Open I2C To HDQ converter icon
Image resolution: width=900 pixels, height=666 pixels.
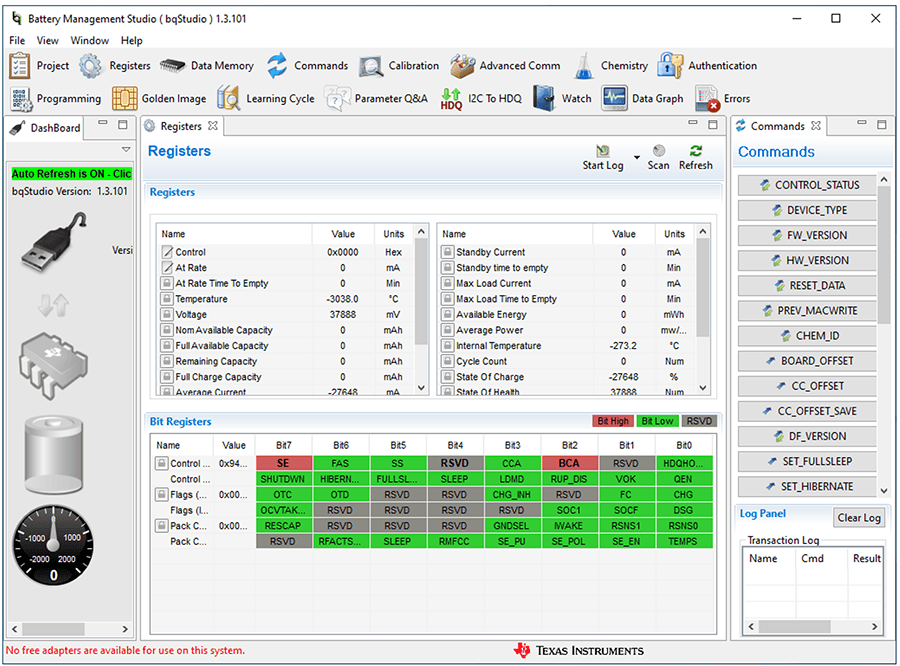[451, 98]
